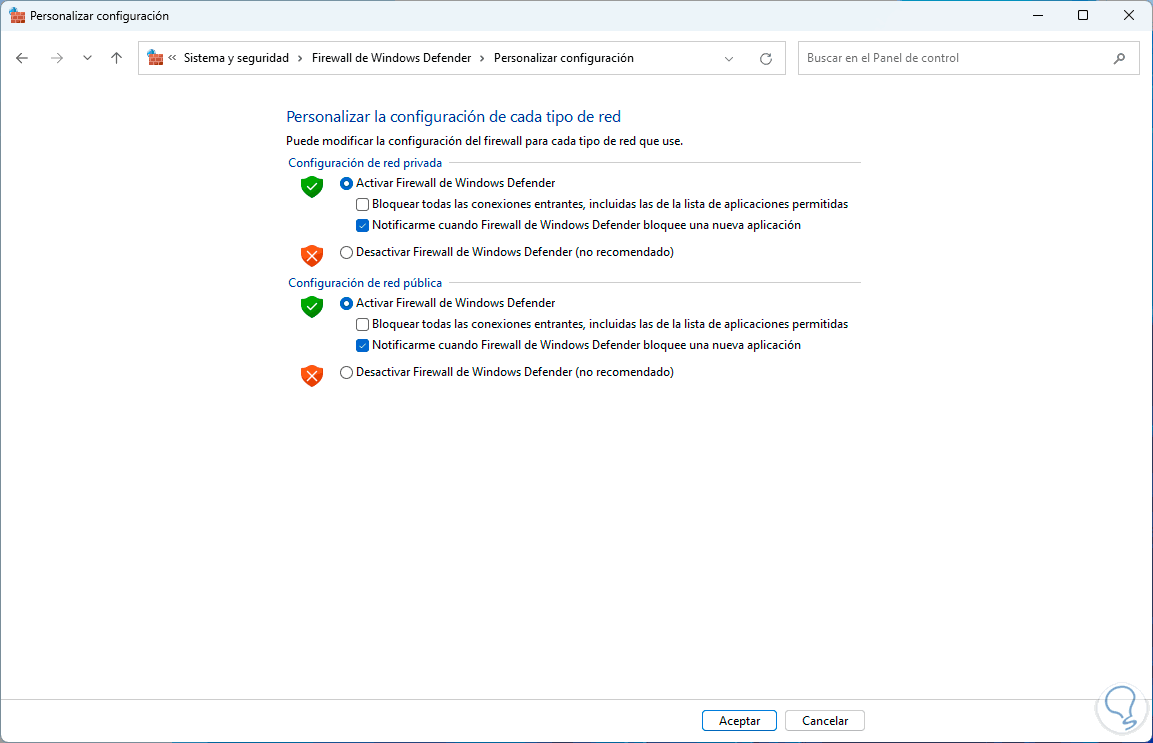Click green shield icon in red pública section
Viewport: 1153px width, 743px height.
point(312,307)
